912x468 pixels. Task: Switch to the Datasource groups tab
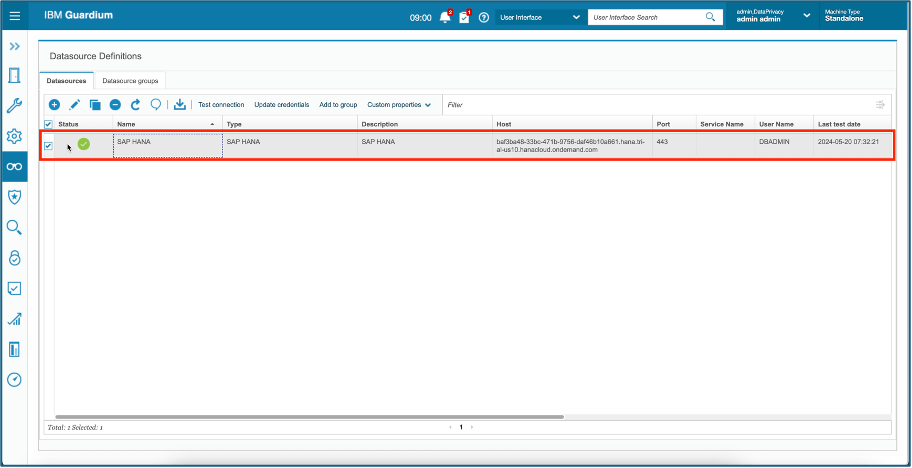130,80
